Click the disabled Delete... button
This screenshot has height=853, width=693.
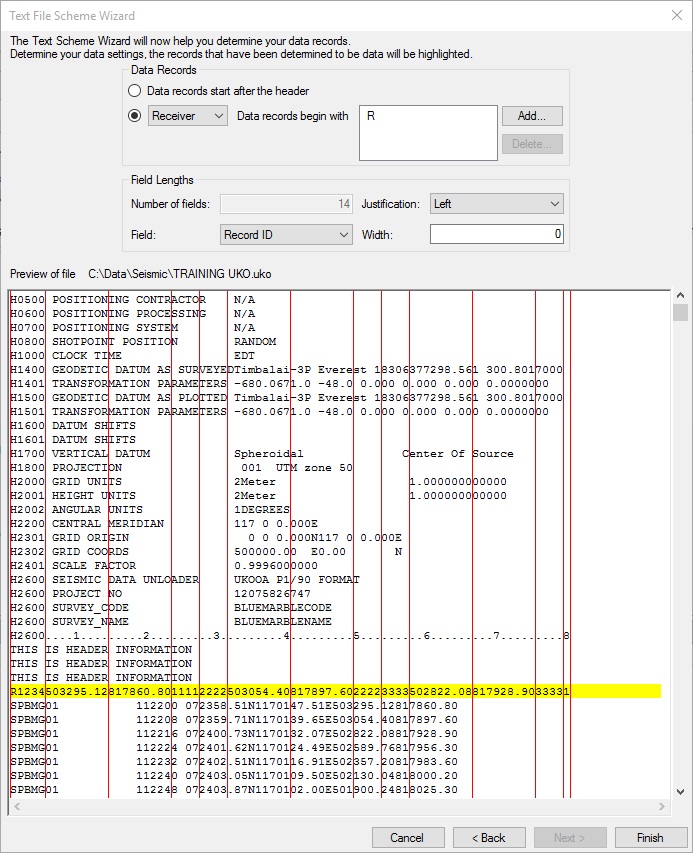[532, 144]
